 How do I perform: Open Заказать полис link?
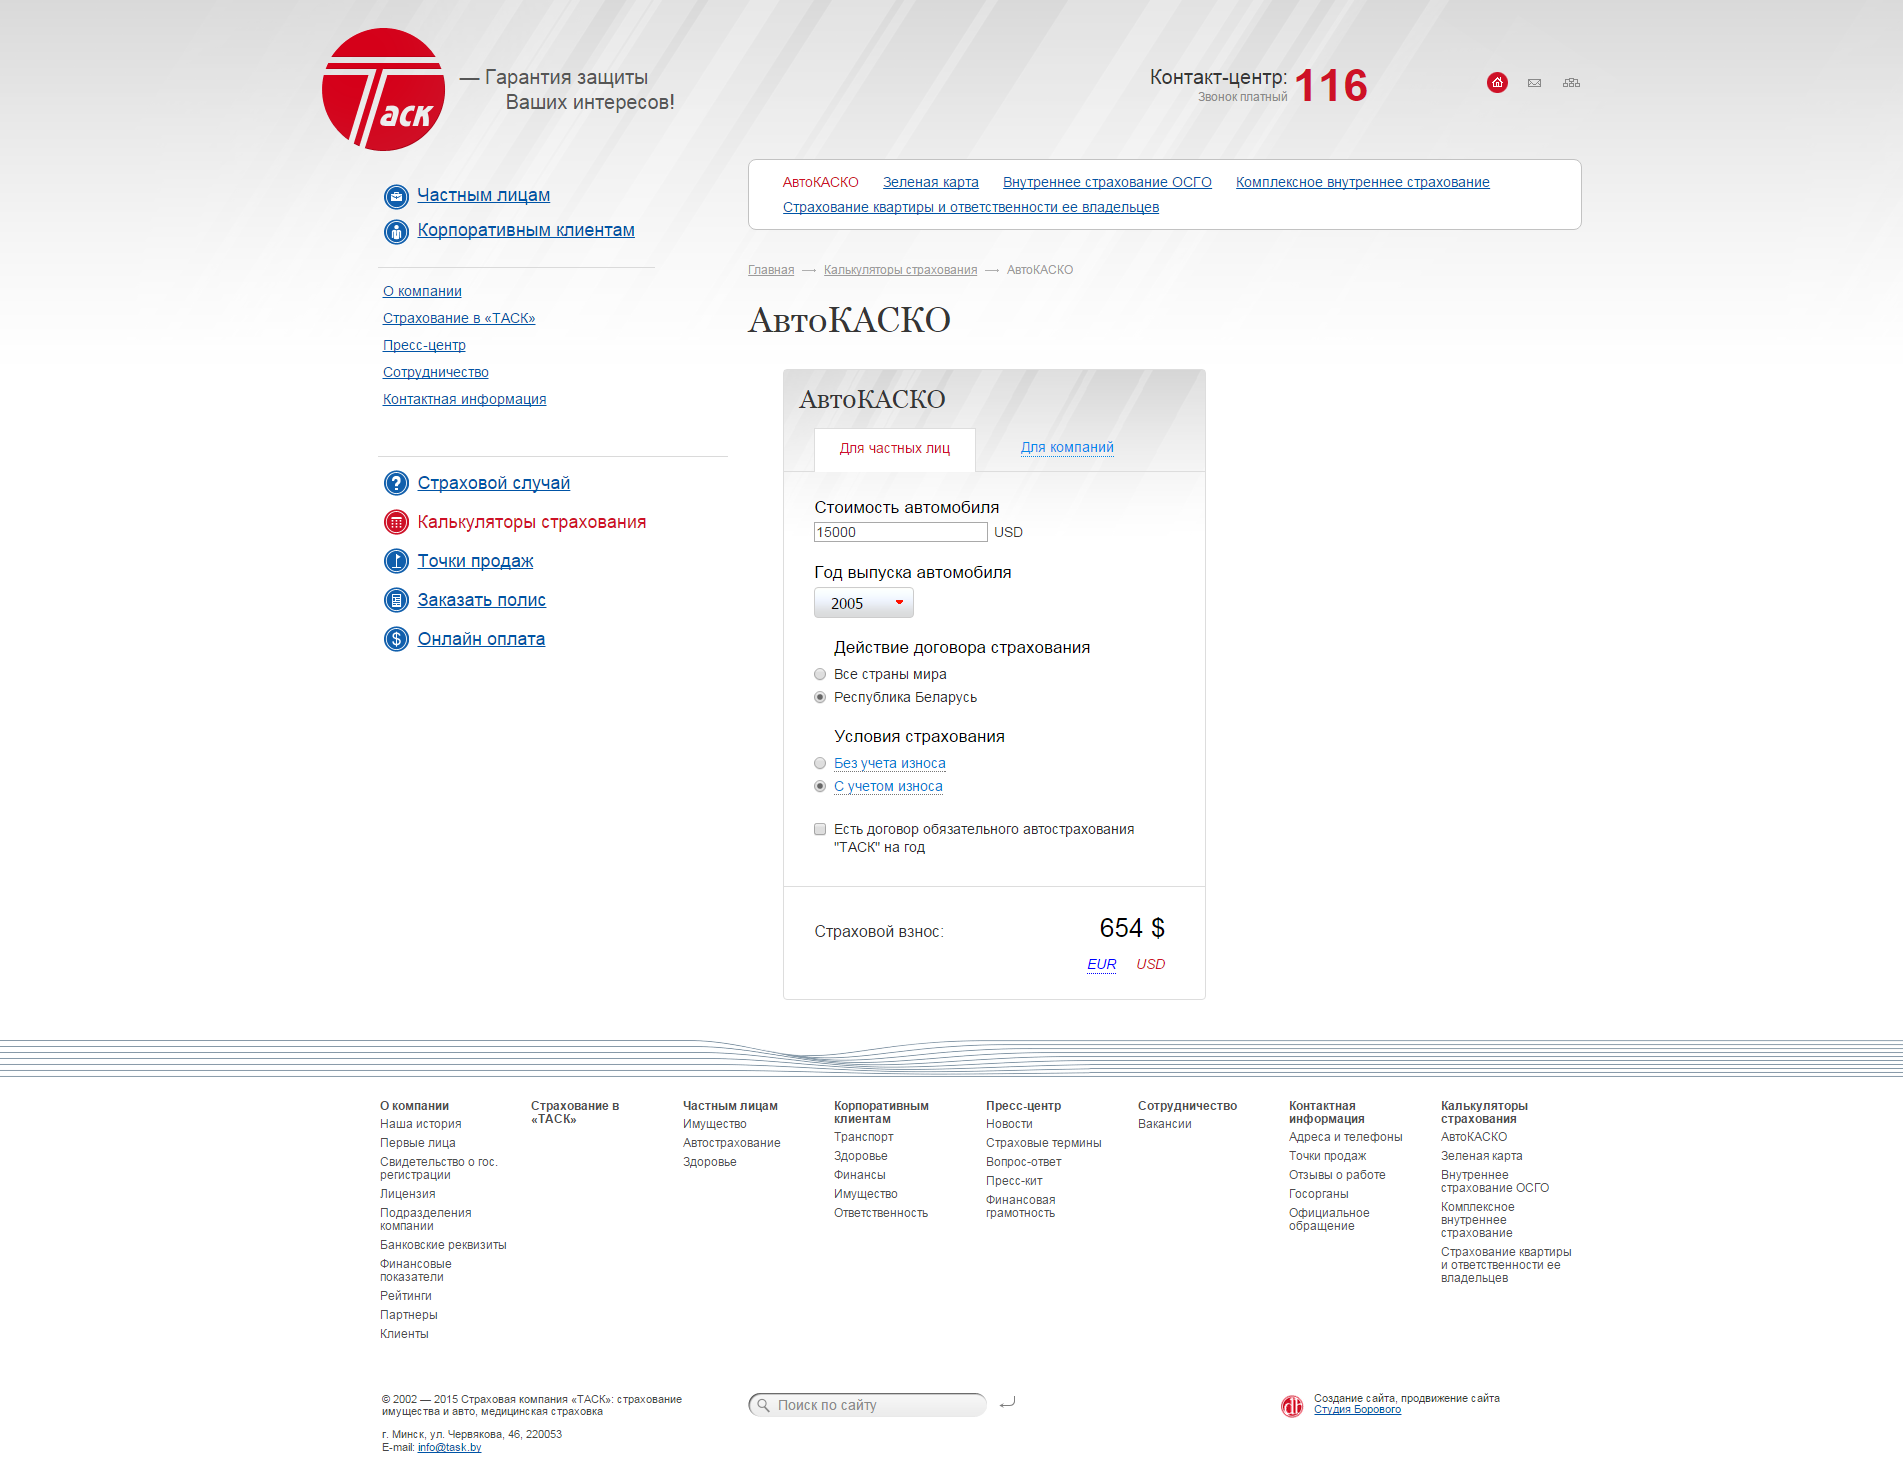click(x=482, y=600)
